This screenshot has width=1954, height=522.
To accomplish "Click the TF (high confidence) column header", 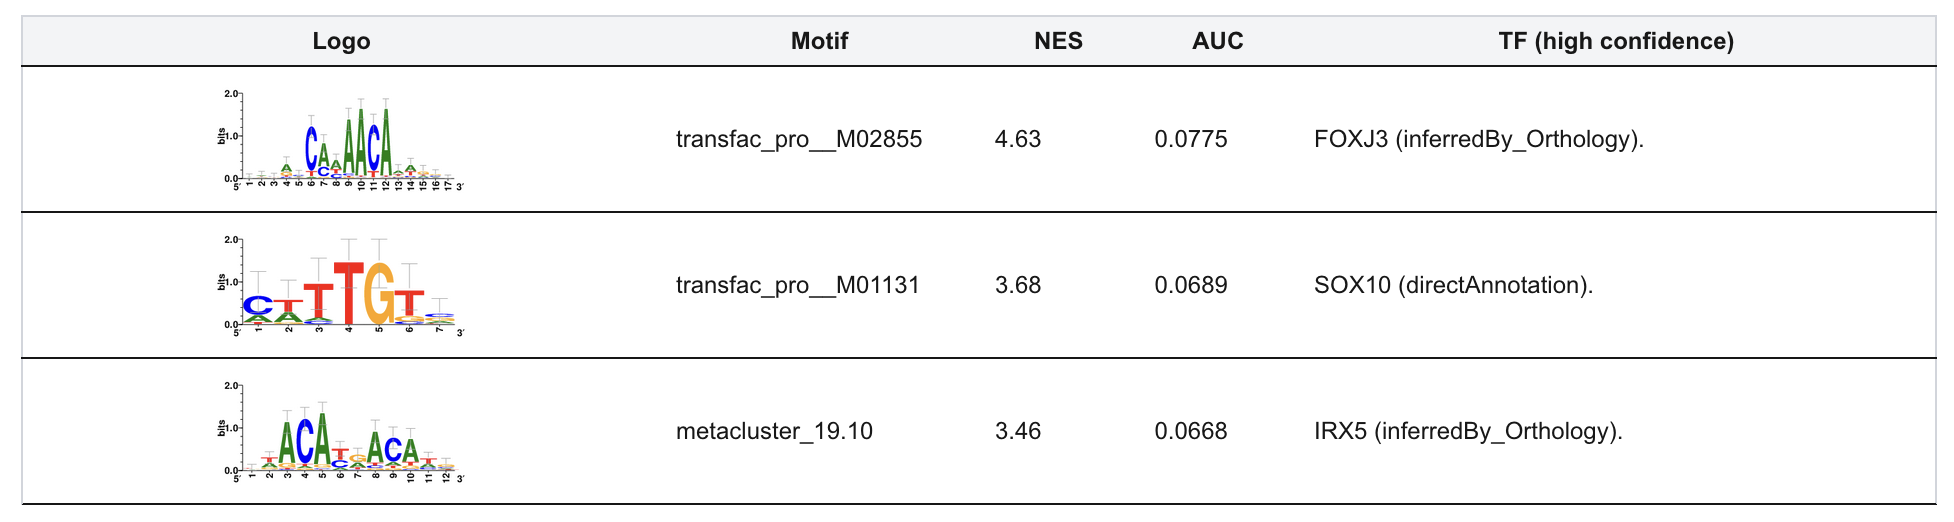I will 1615,41.
